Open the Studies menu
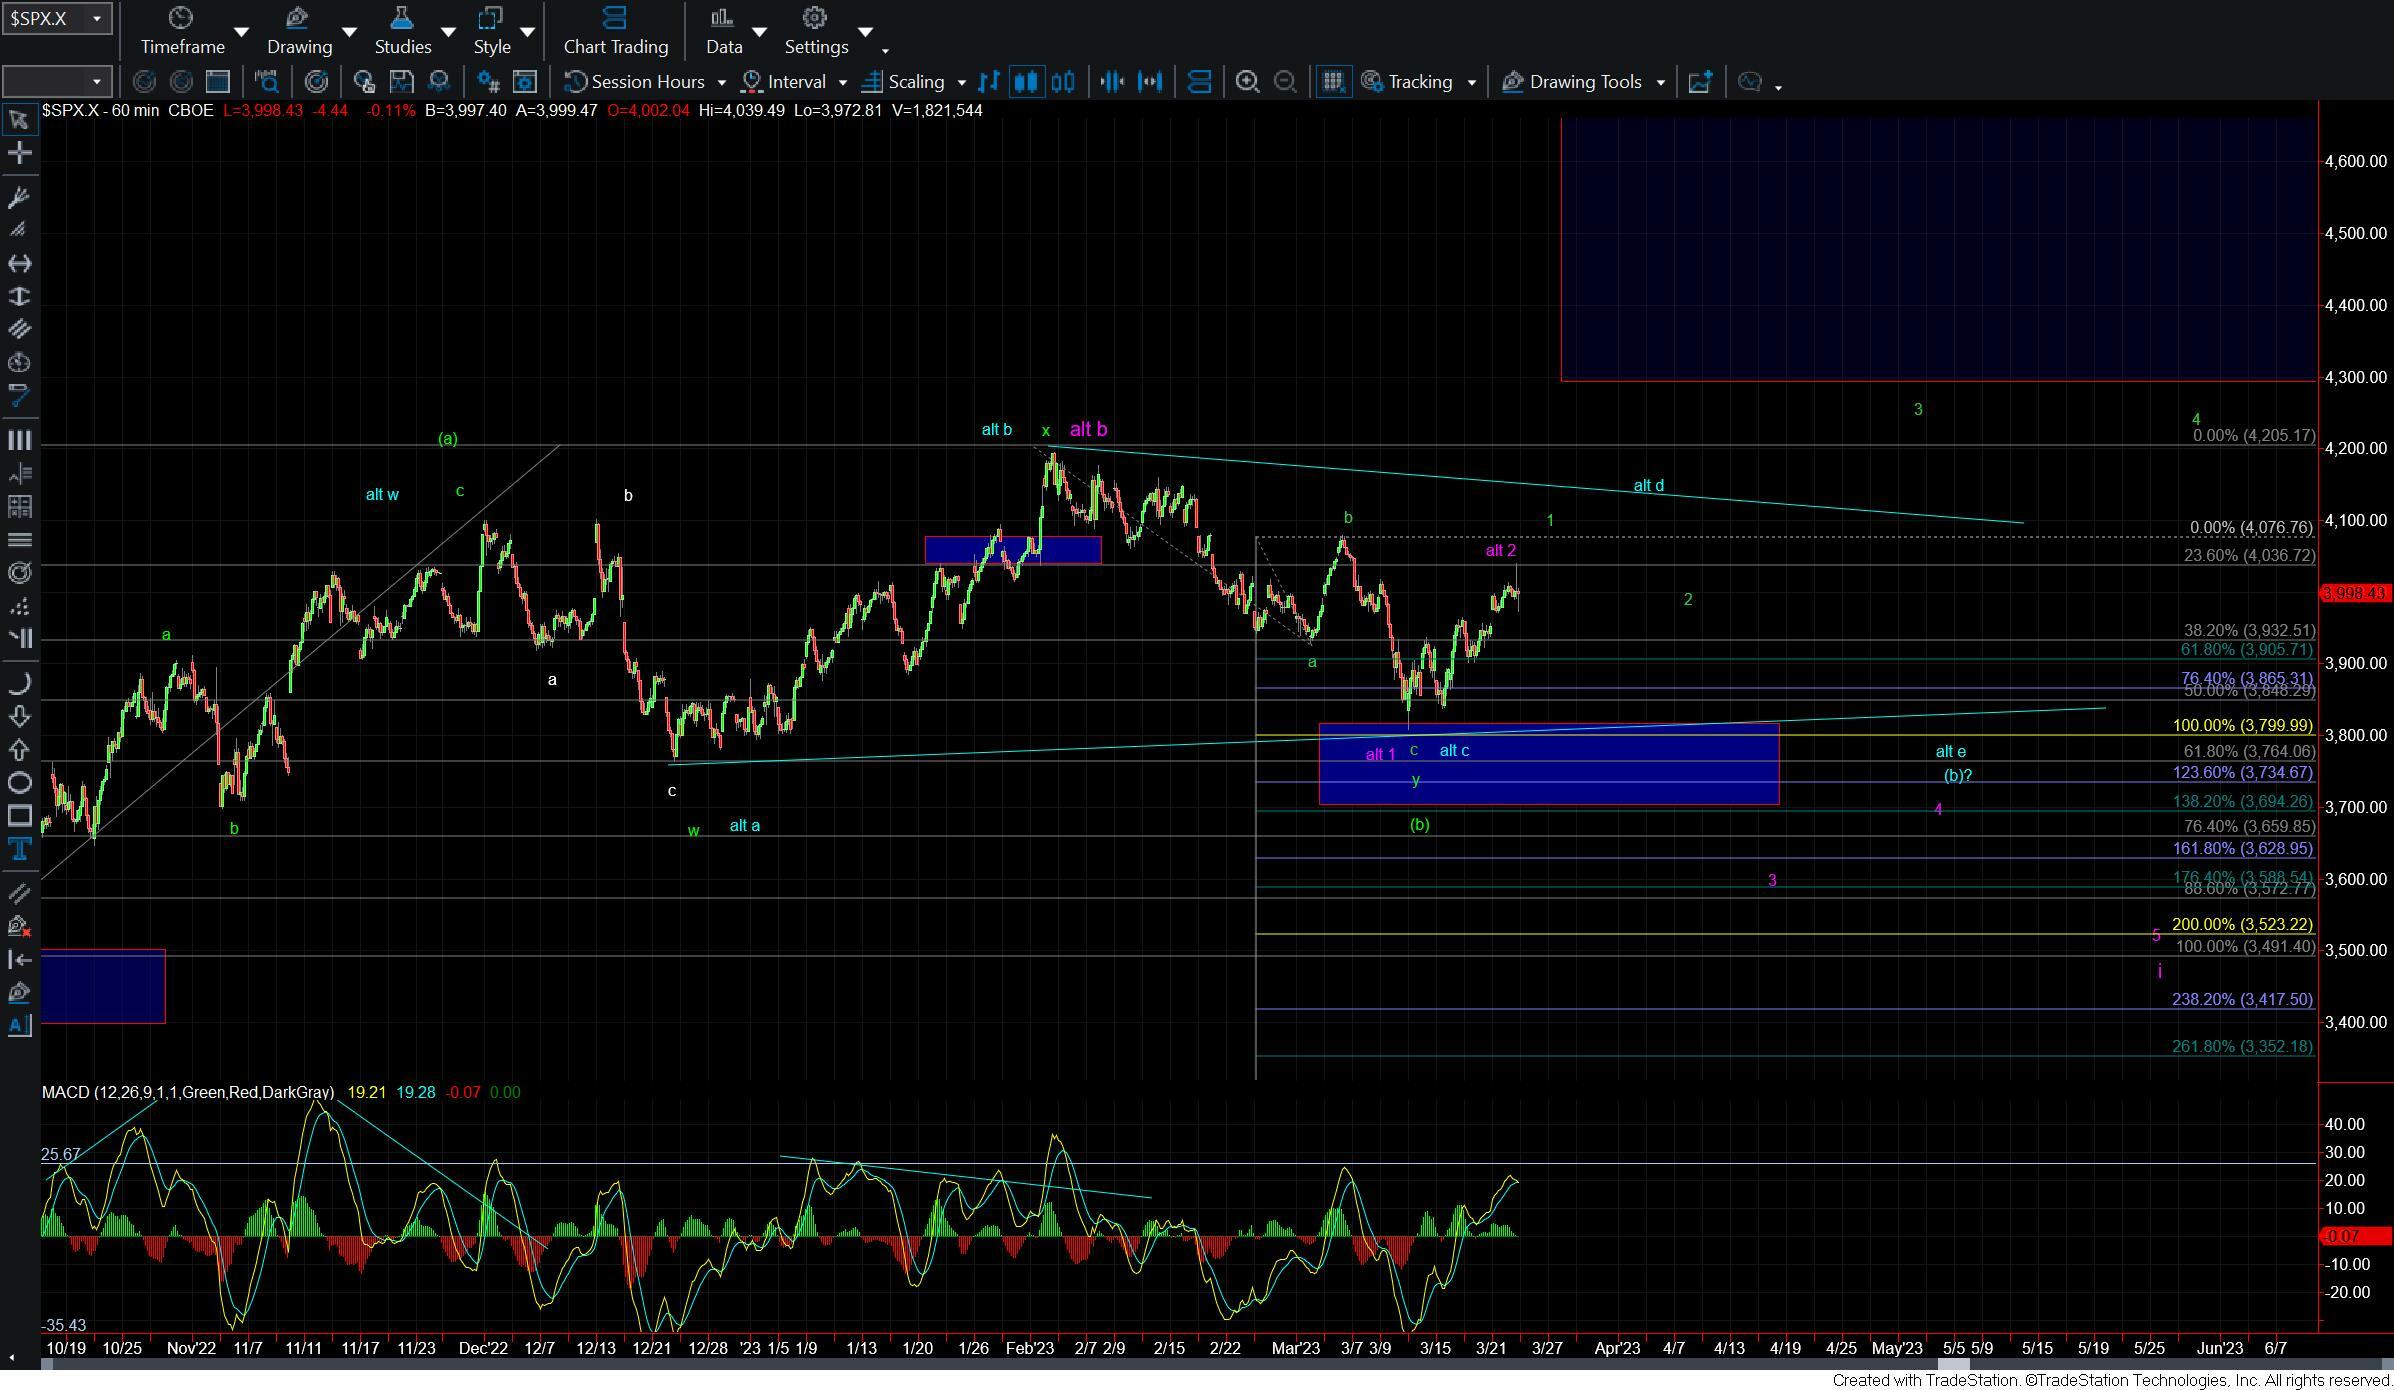 (402, 32)
